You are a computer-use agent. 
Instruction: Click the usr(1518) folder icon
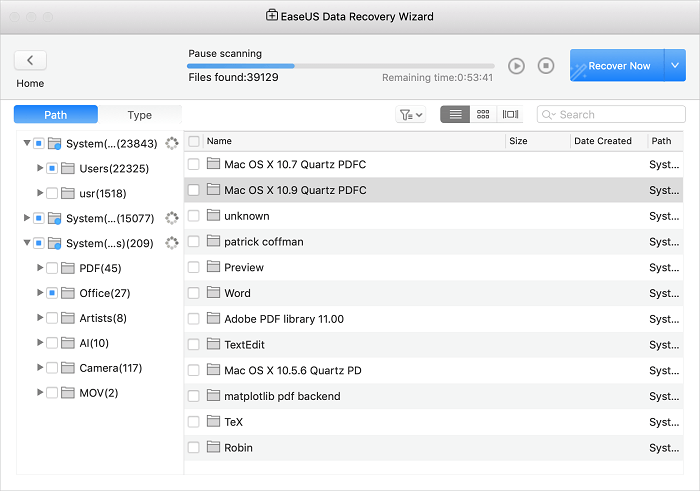(68, 193)
